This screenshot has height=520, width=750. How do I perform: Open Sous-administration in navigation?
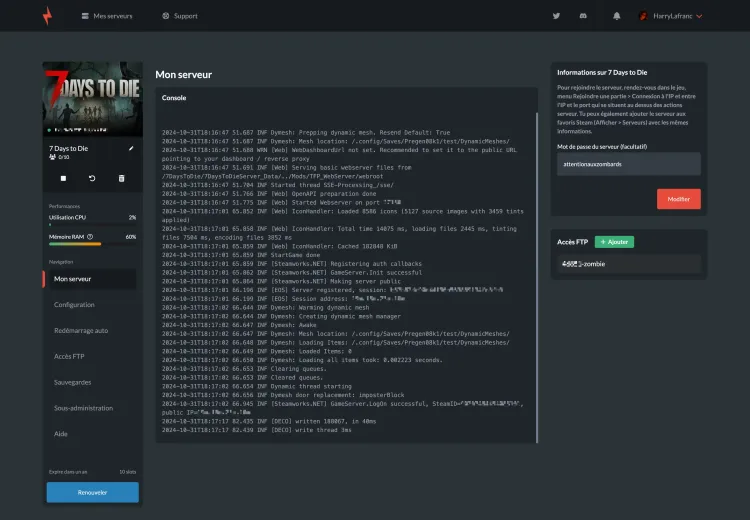(84, 408)
